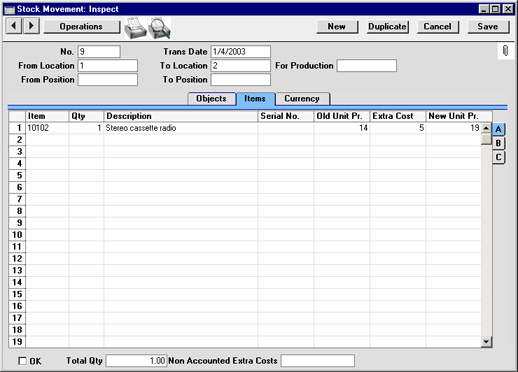Click the Qty column header
The image size is (518, 372).
coord(86,116)
